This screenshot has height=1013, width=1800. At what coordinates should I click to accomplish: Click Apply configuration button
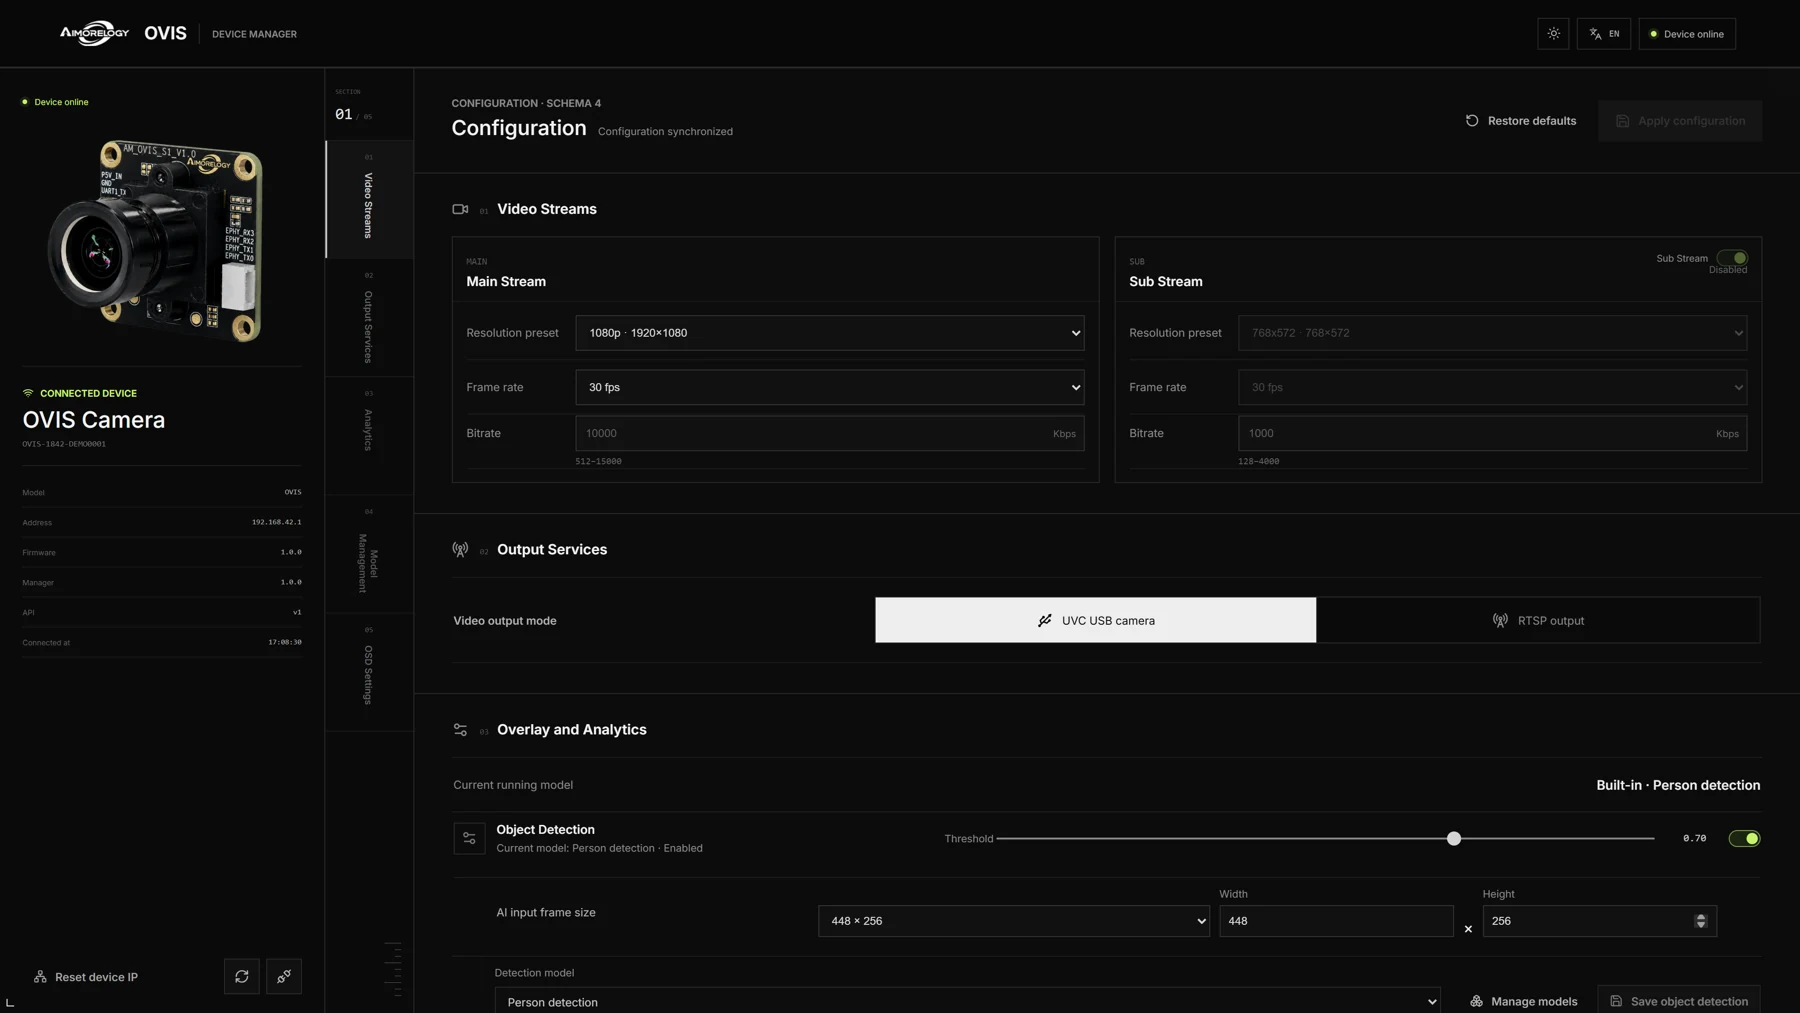1680,121
